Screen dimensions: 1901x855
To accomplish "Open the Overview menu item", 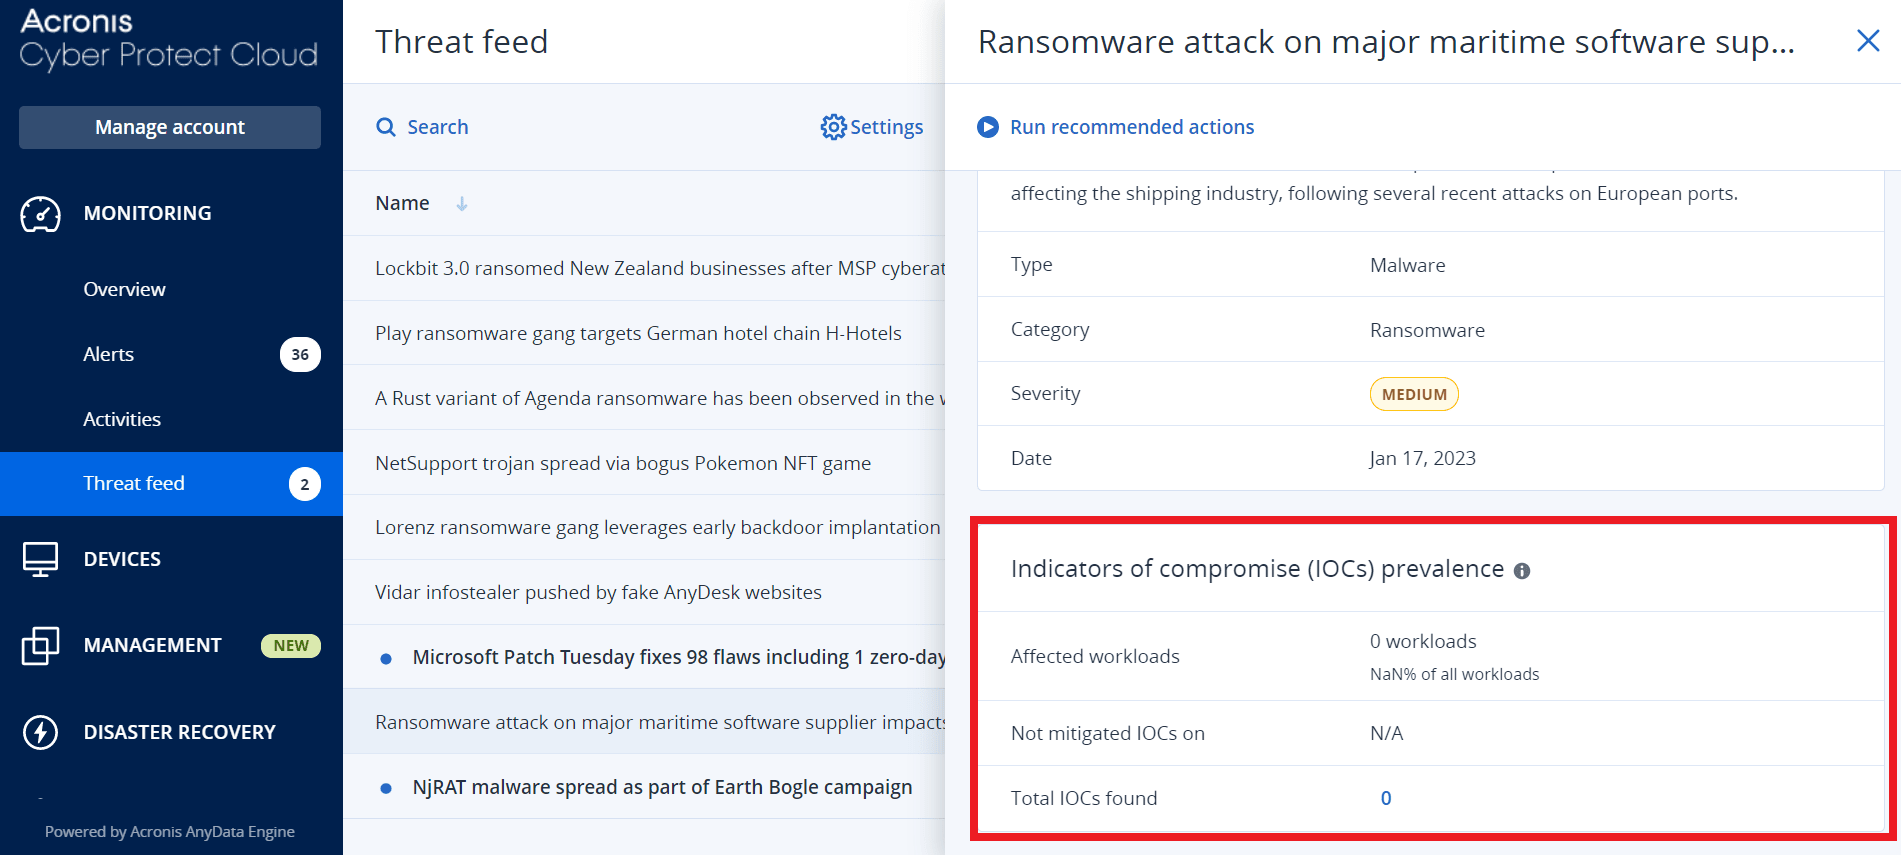I will point(125,289).
